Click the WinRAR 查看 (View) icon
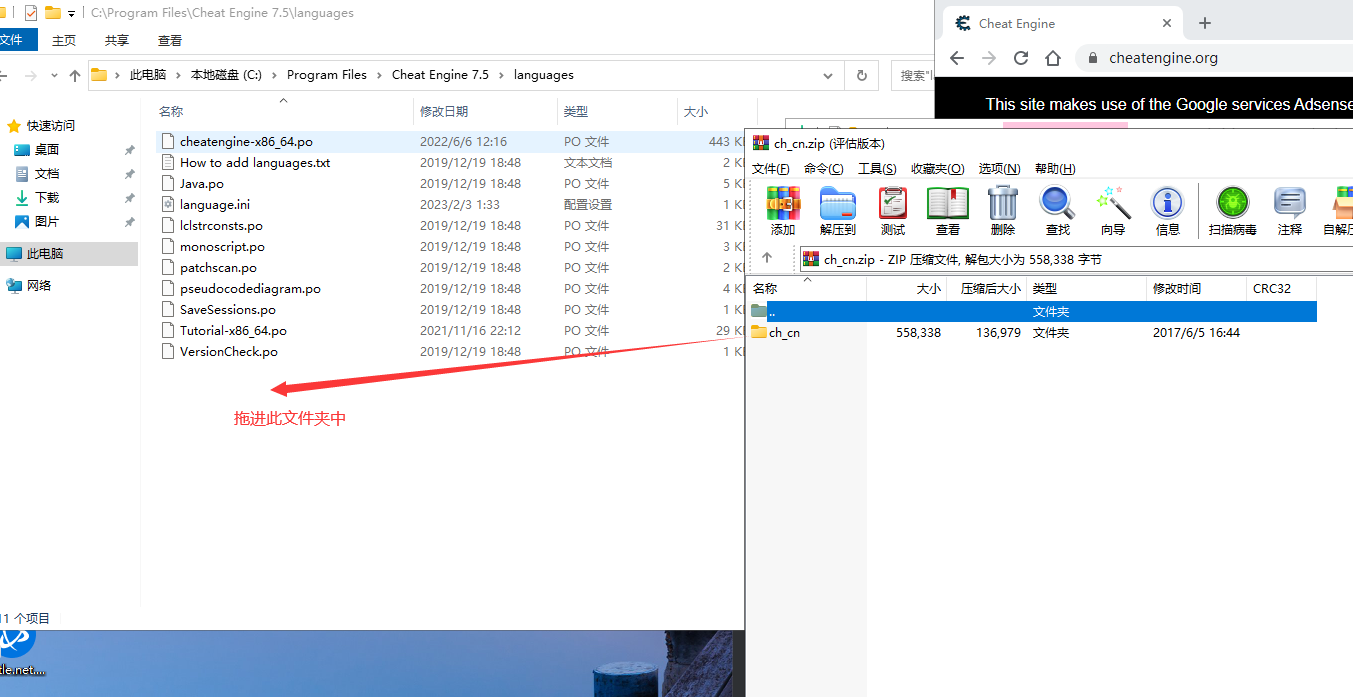 (947, 203)
